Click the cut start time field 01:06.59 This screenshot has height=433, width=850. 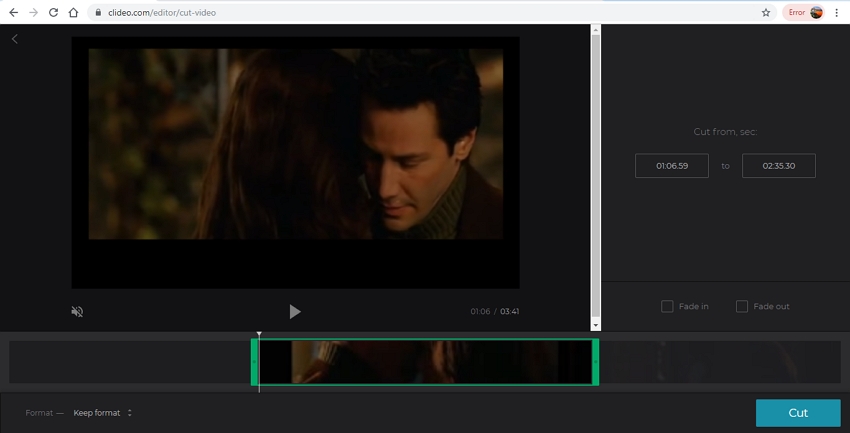click(x=672, y=166)
